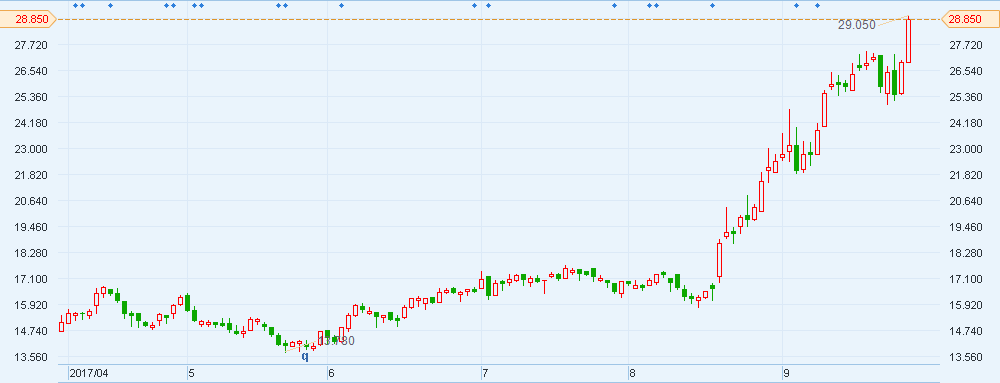Screen dimensions: 1000x383
Task: Click 20.640 on the left price axis
Action: 32,201
